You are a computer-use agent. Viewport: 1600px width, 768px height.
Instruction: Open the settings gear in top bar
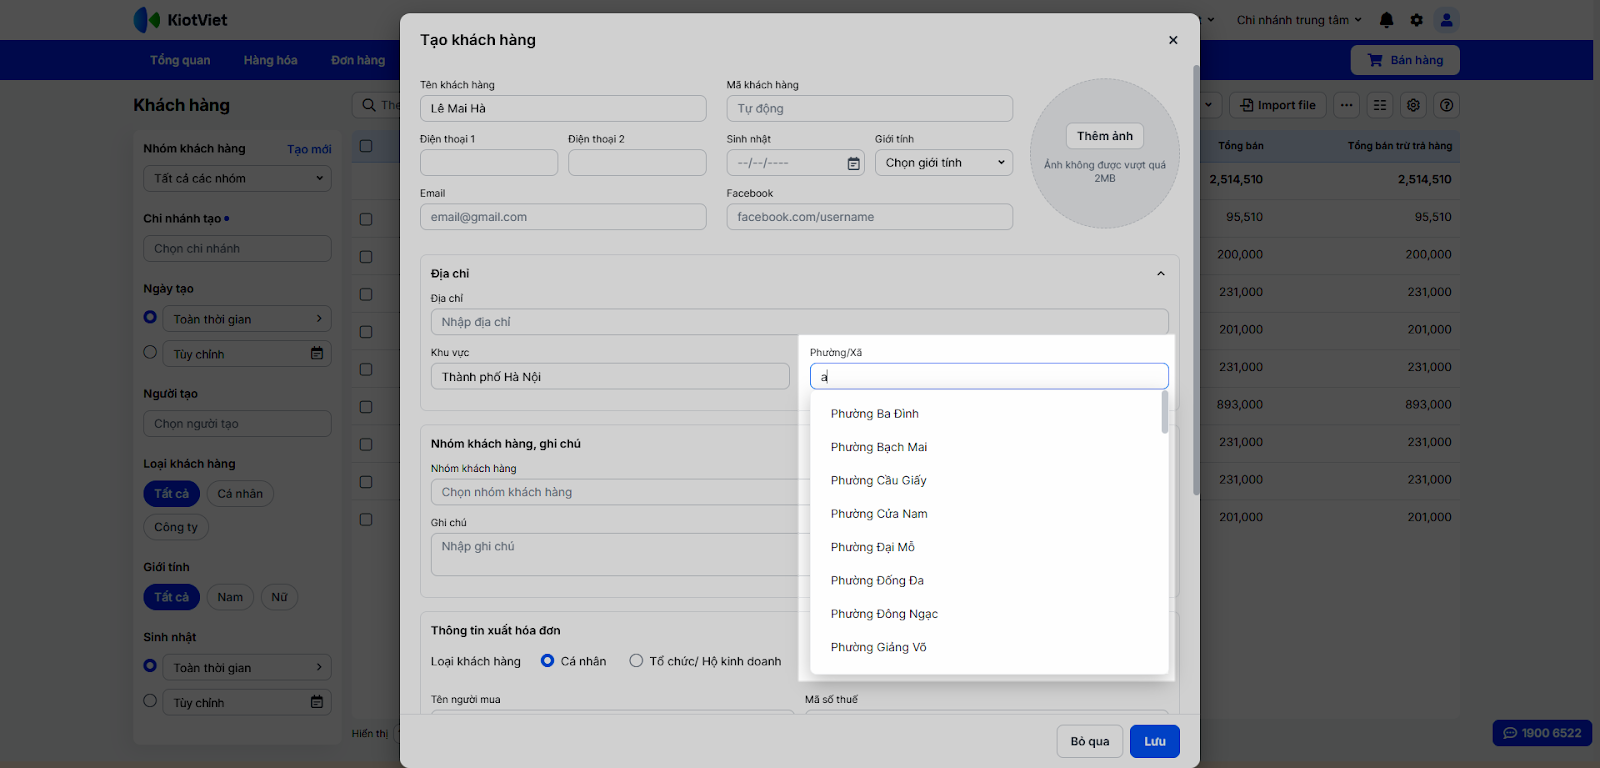pyautogui.click(x=1416, y=20)
